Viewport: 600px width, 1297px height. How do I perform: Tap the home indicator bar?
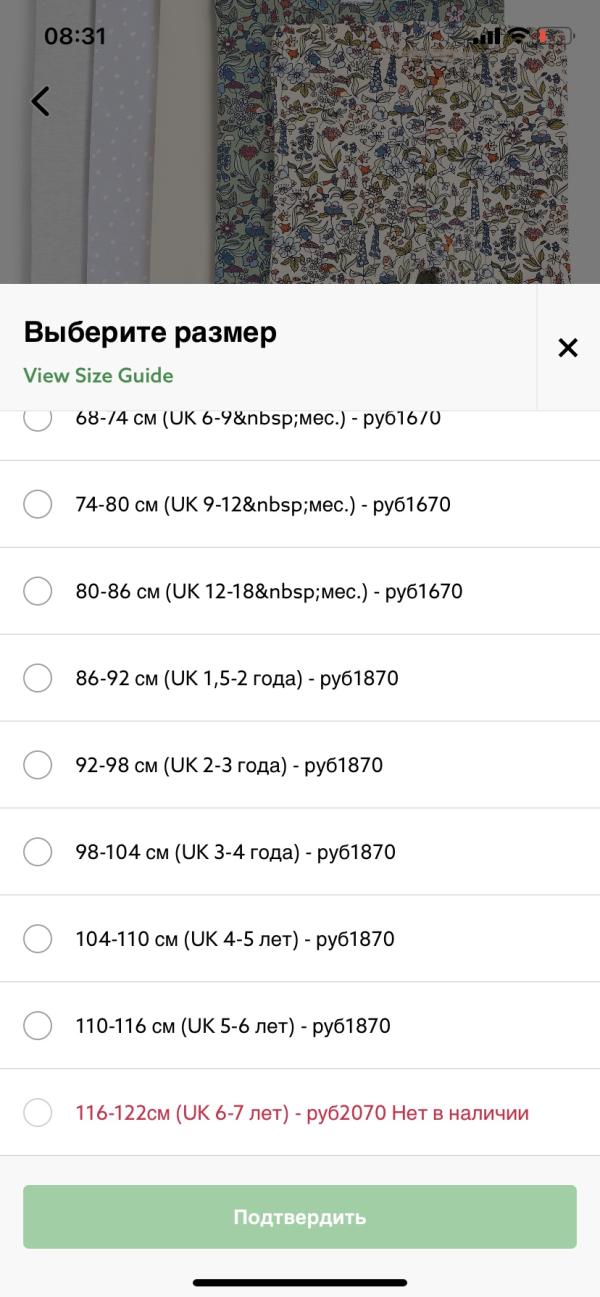[x=300, y=1282]
